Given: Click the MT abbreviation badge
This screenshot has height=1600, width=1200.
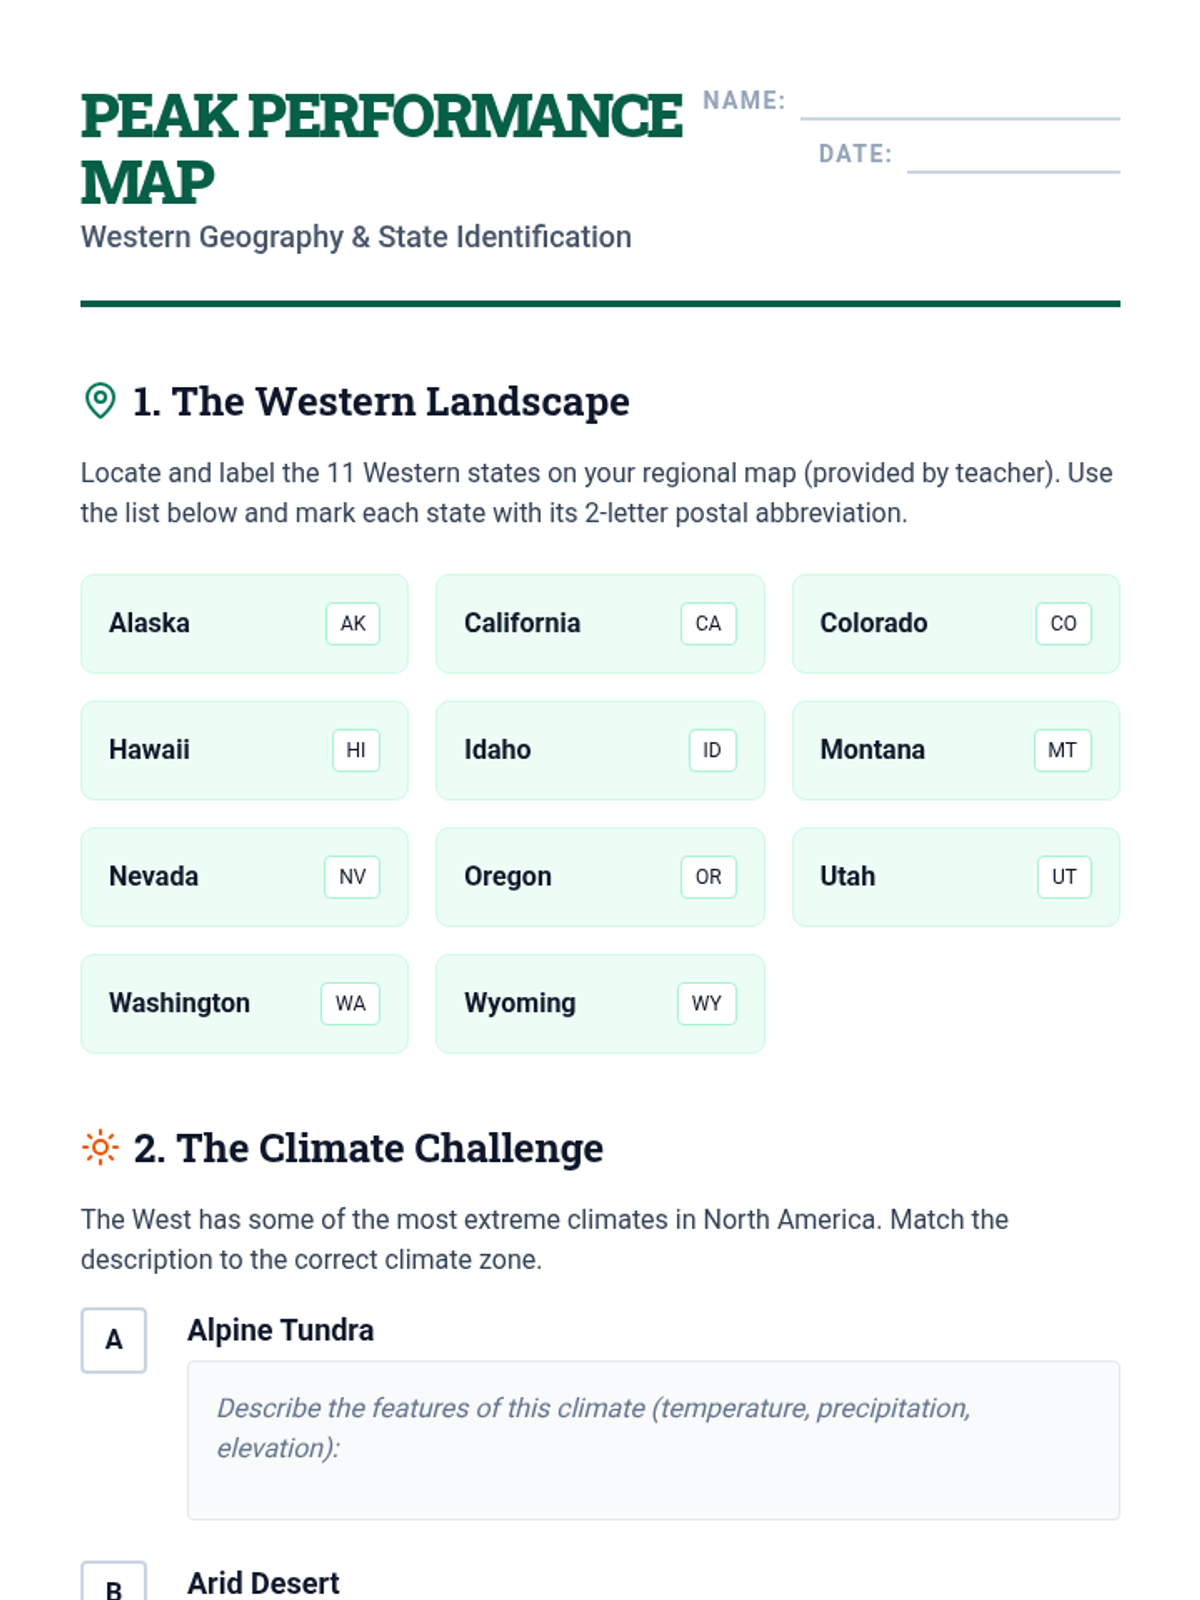Looking at the screenshot, I should (x=1062, y=750).
